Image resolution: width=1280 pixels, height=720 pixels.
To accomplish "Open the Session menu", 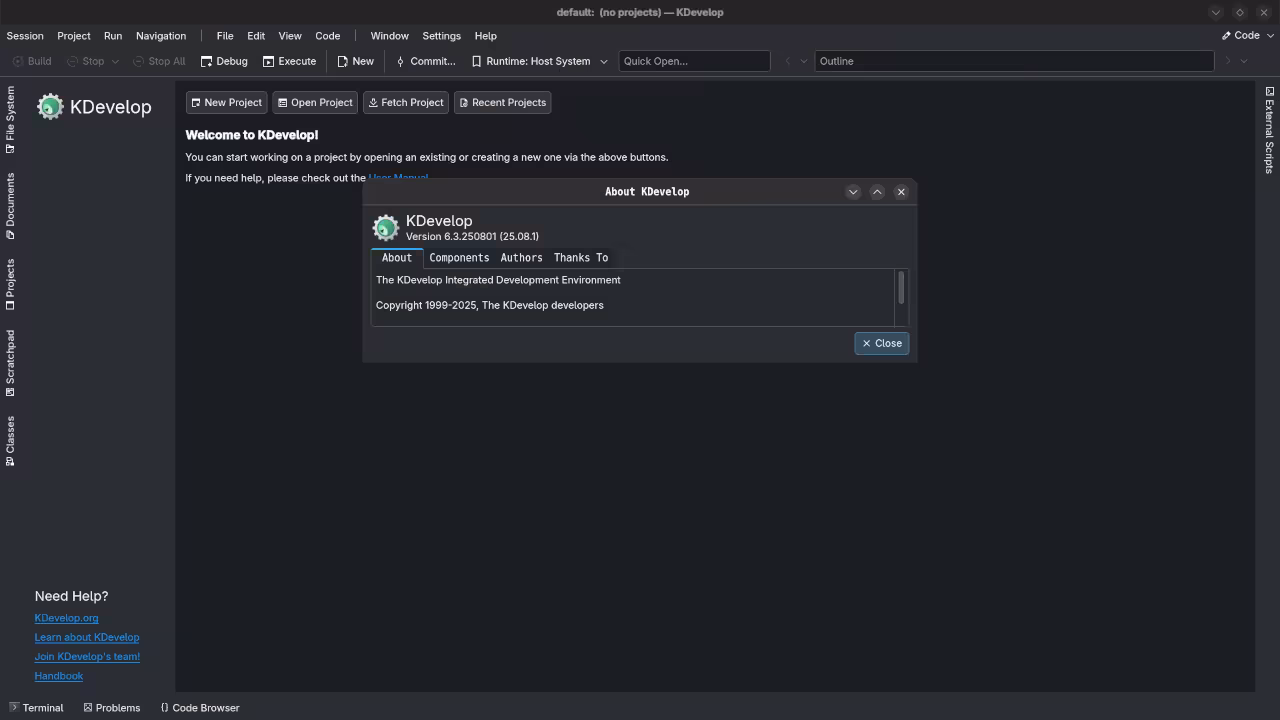I will click(25, 35).
